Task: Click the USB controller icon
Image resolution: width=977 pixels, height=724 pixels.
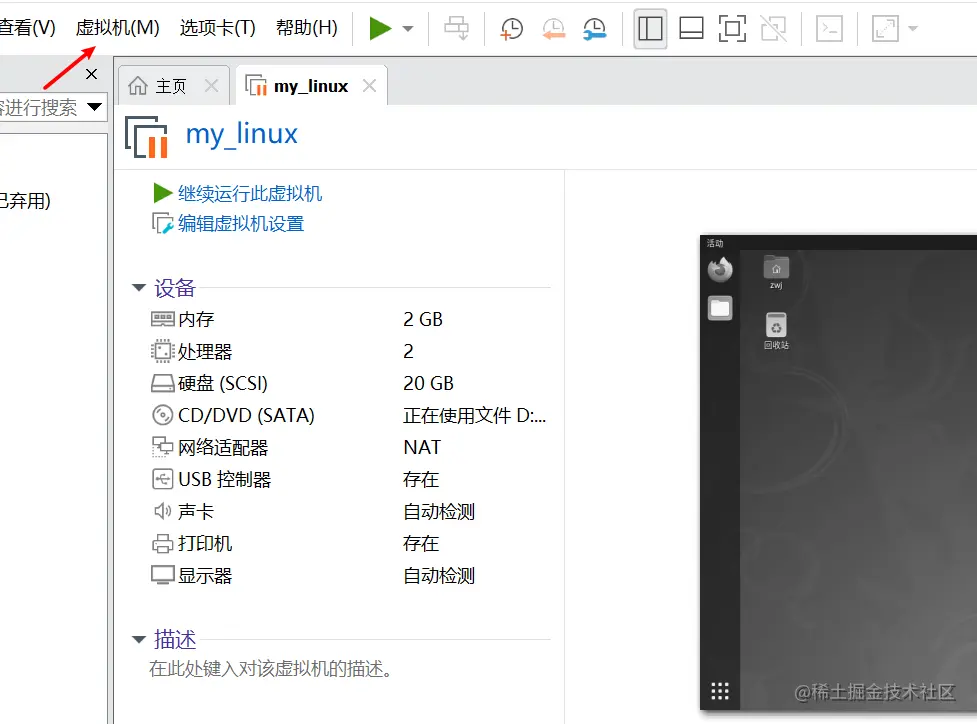Action: (x=163, y=479)
